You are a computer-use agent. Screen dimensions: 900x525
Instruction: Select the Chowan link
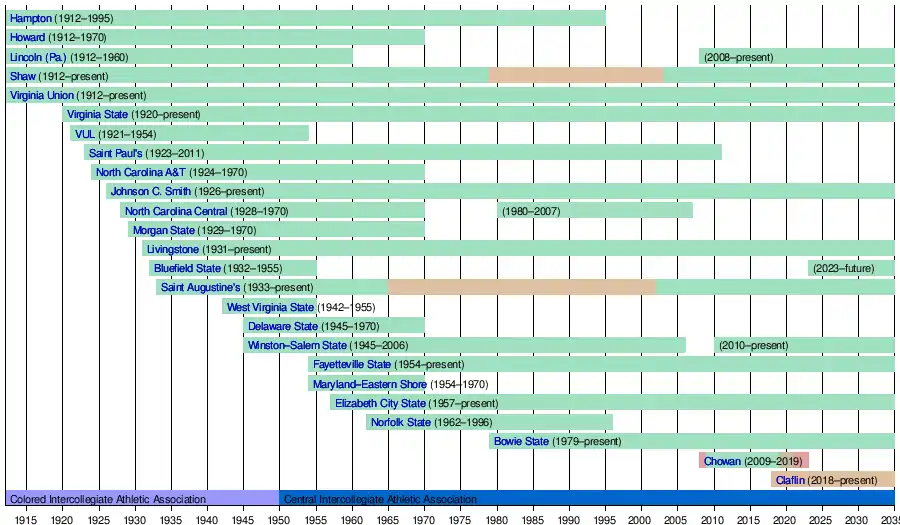[x=722, y=461]
